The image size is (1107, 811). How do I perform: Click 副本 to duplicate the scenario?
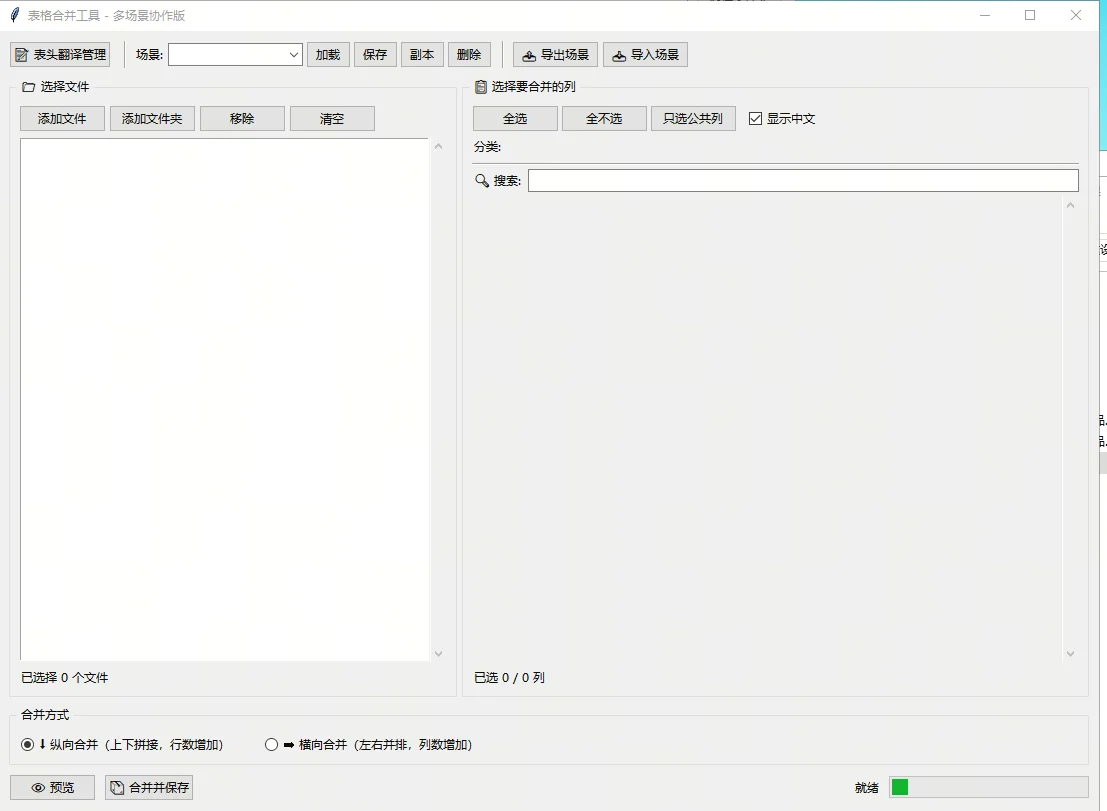click(422, 54)
